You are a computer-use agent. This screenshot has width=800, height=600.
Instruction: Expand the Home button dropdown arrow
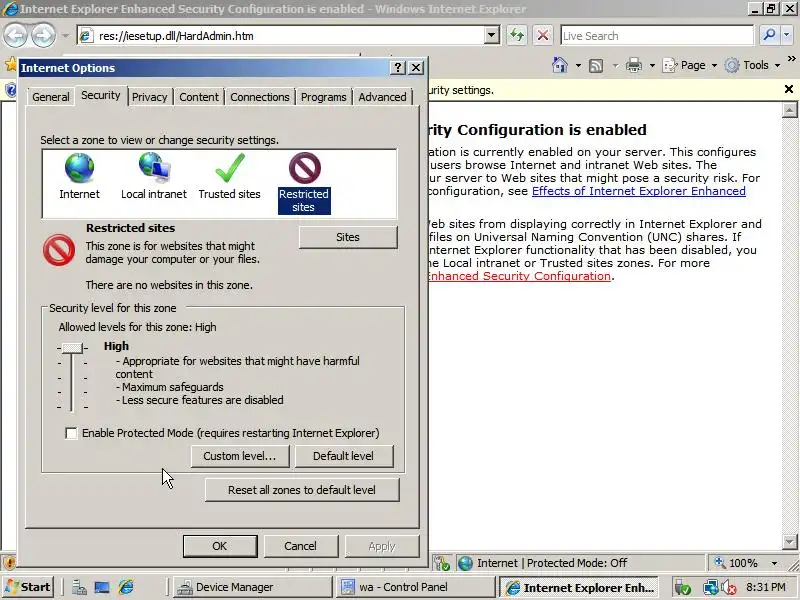tap(578, 65)
